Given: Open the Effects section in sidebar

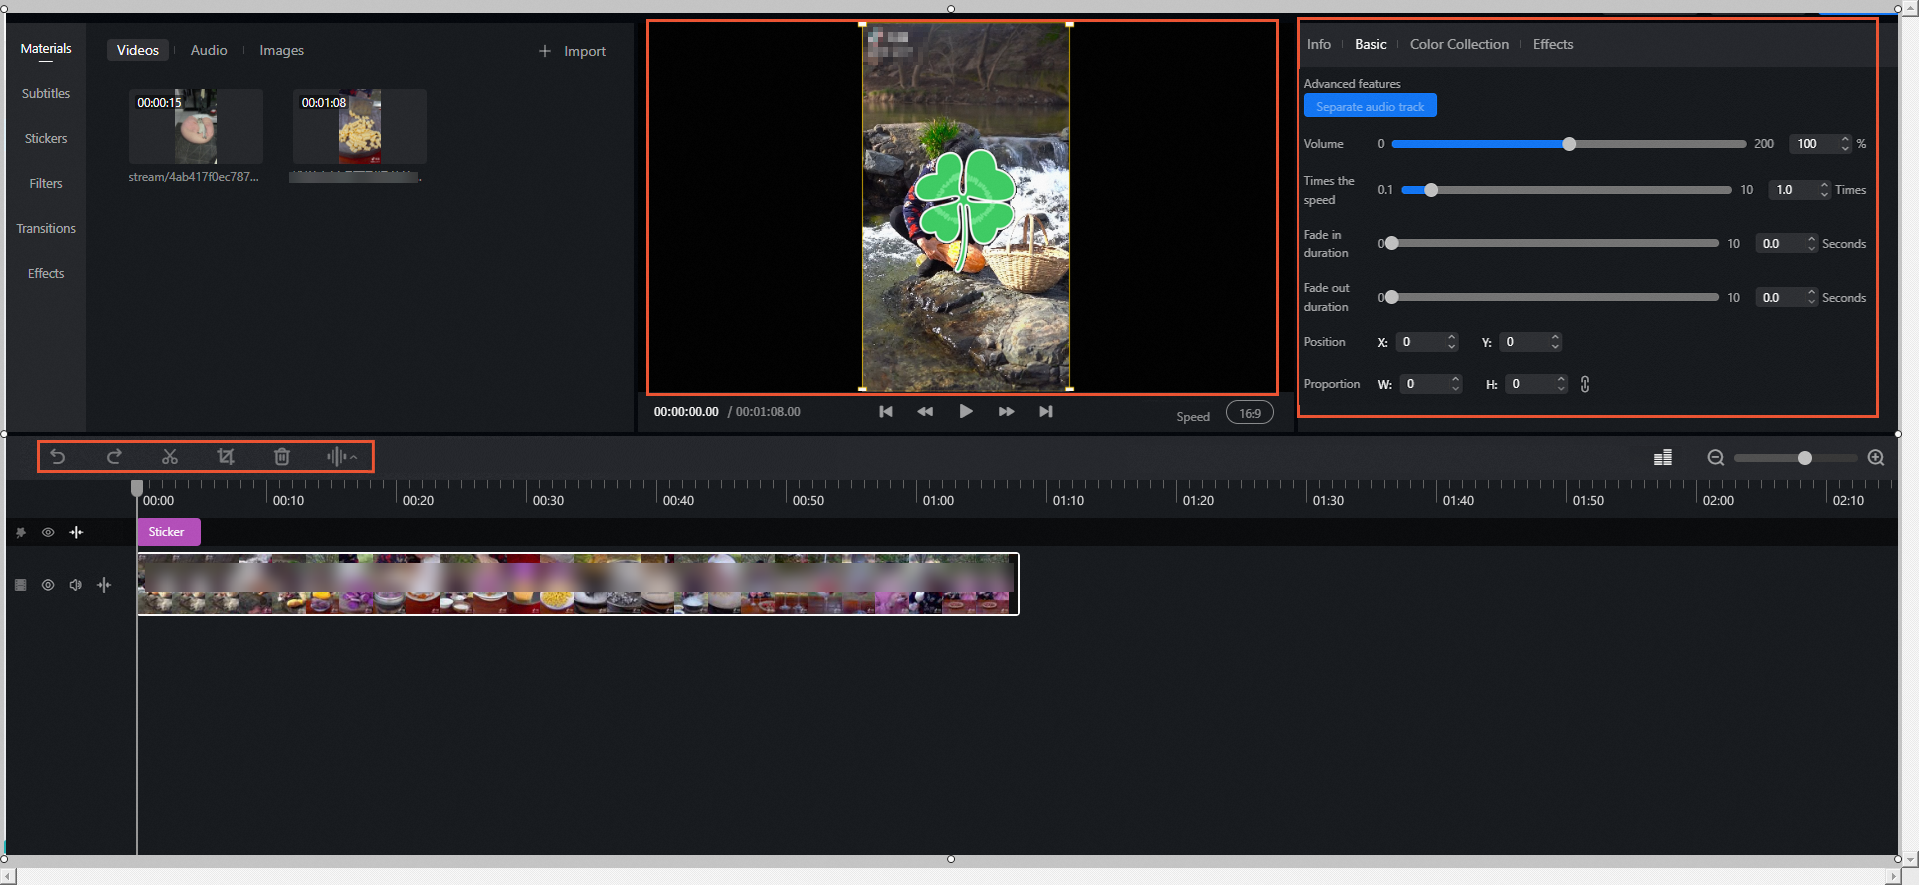Looking at the screenshot, I should point(46,273).
